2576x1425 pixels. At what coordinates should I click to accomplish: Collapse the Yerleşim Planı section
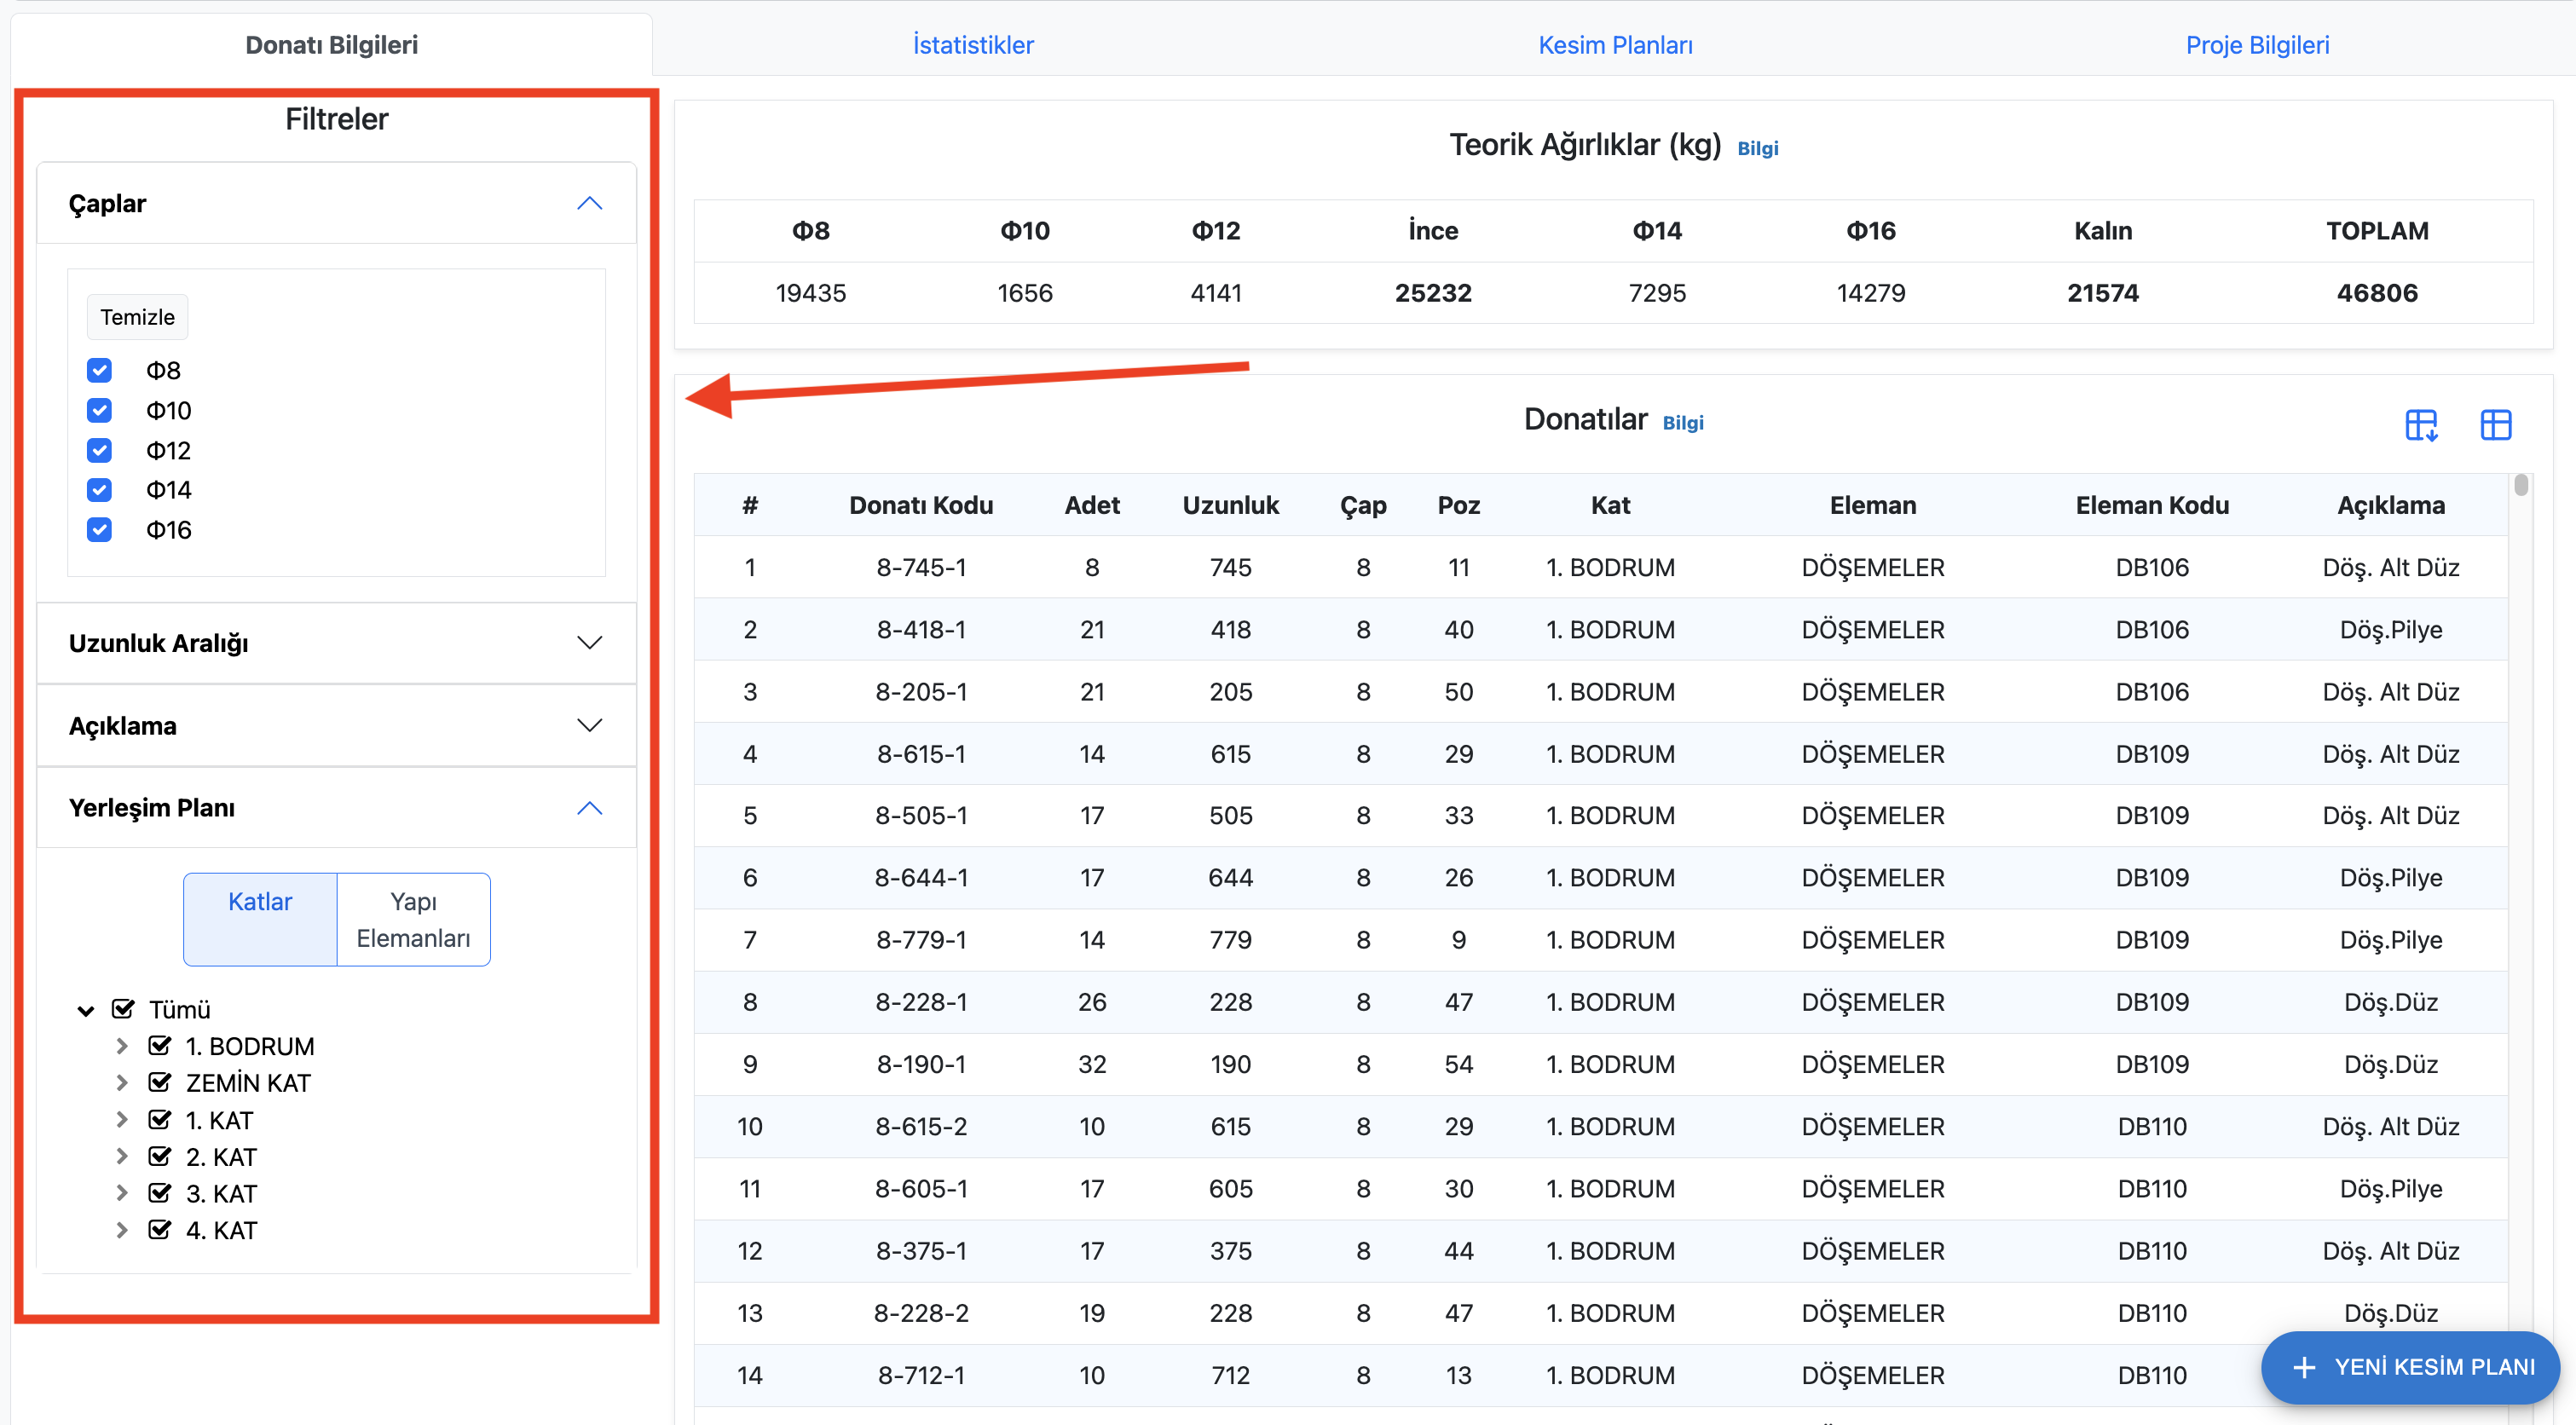pos(589,808)
